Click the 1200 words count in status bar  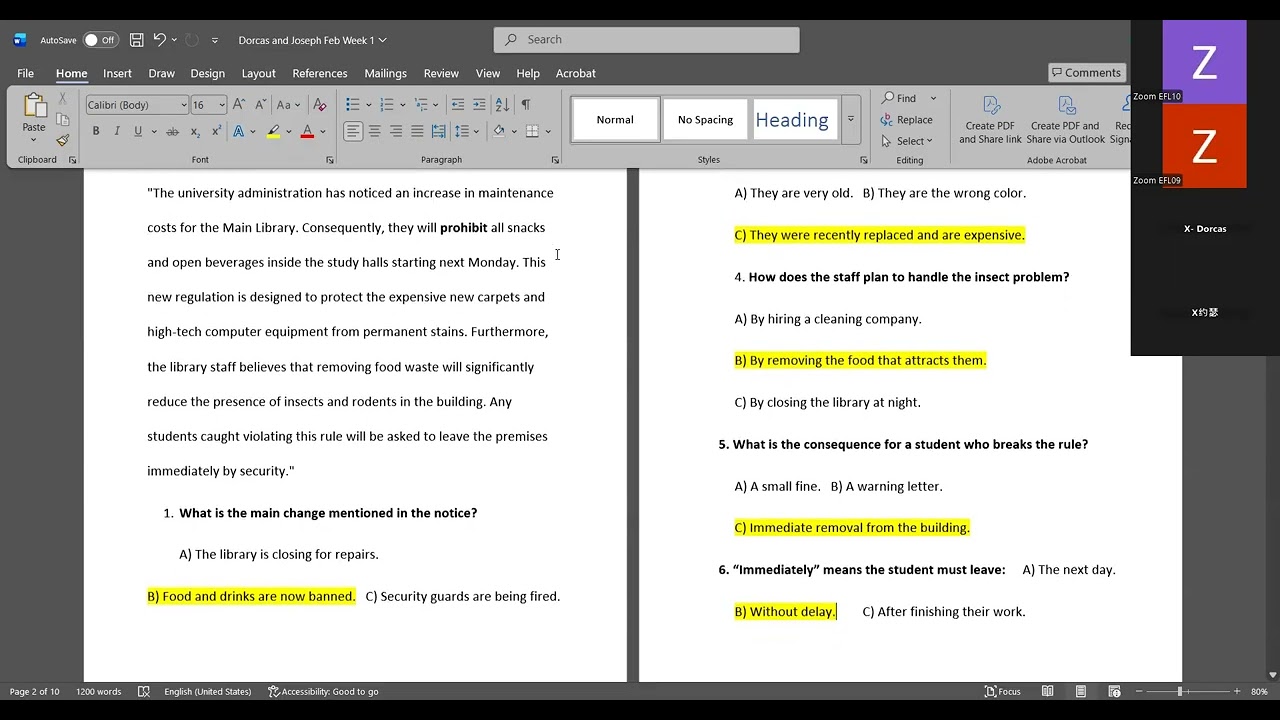click(x=98, y=691)
